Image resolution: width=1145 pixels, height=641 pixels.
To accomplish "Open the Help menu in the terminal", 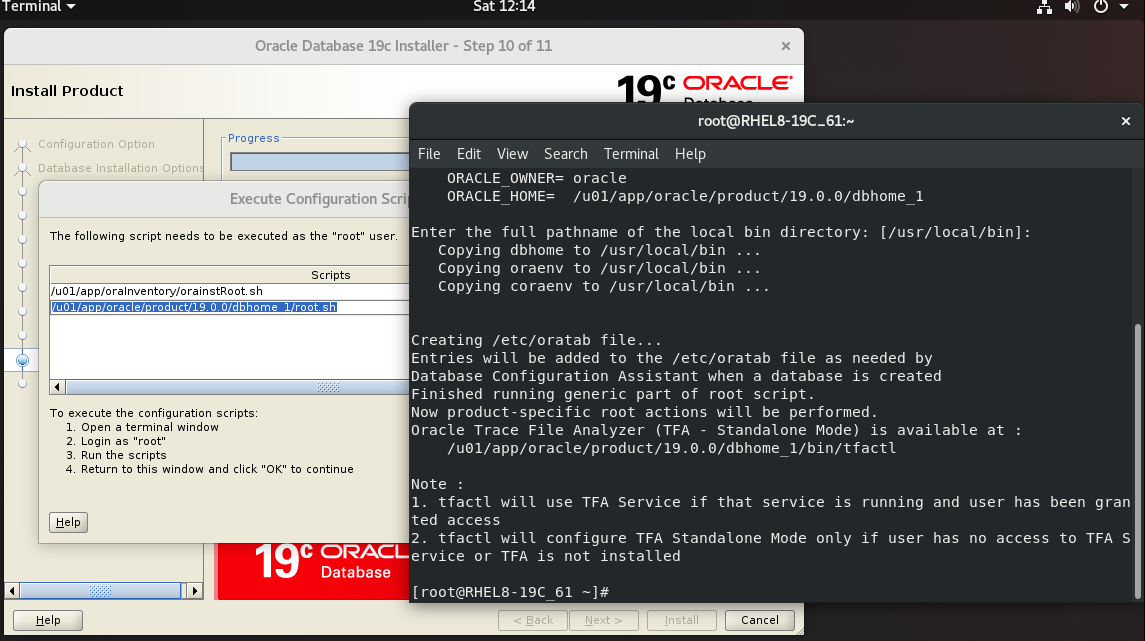I will click(690, 154).
